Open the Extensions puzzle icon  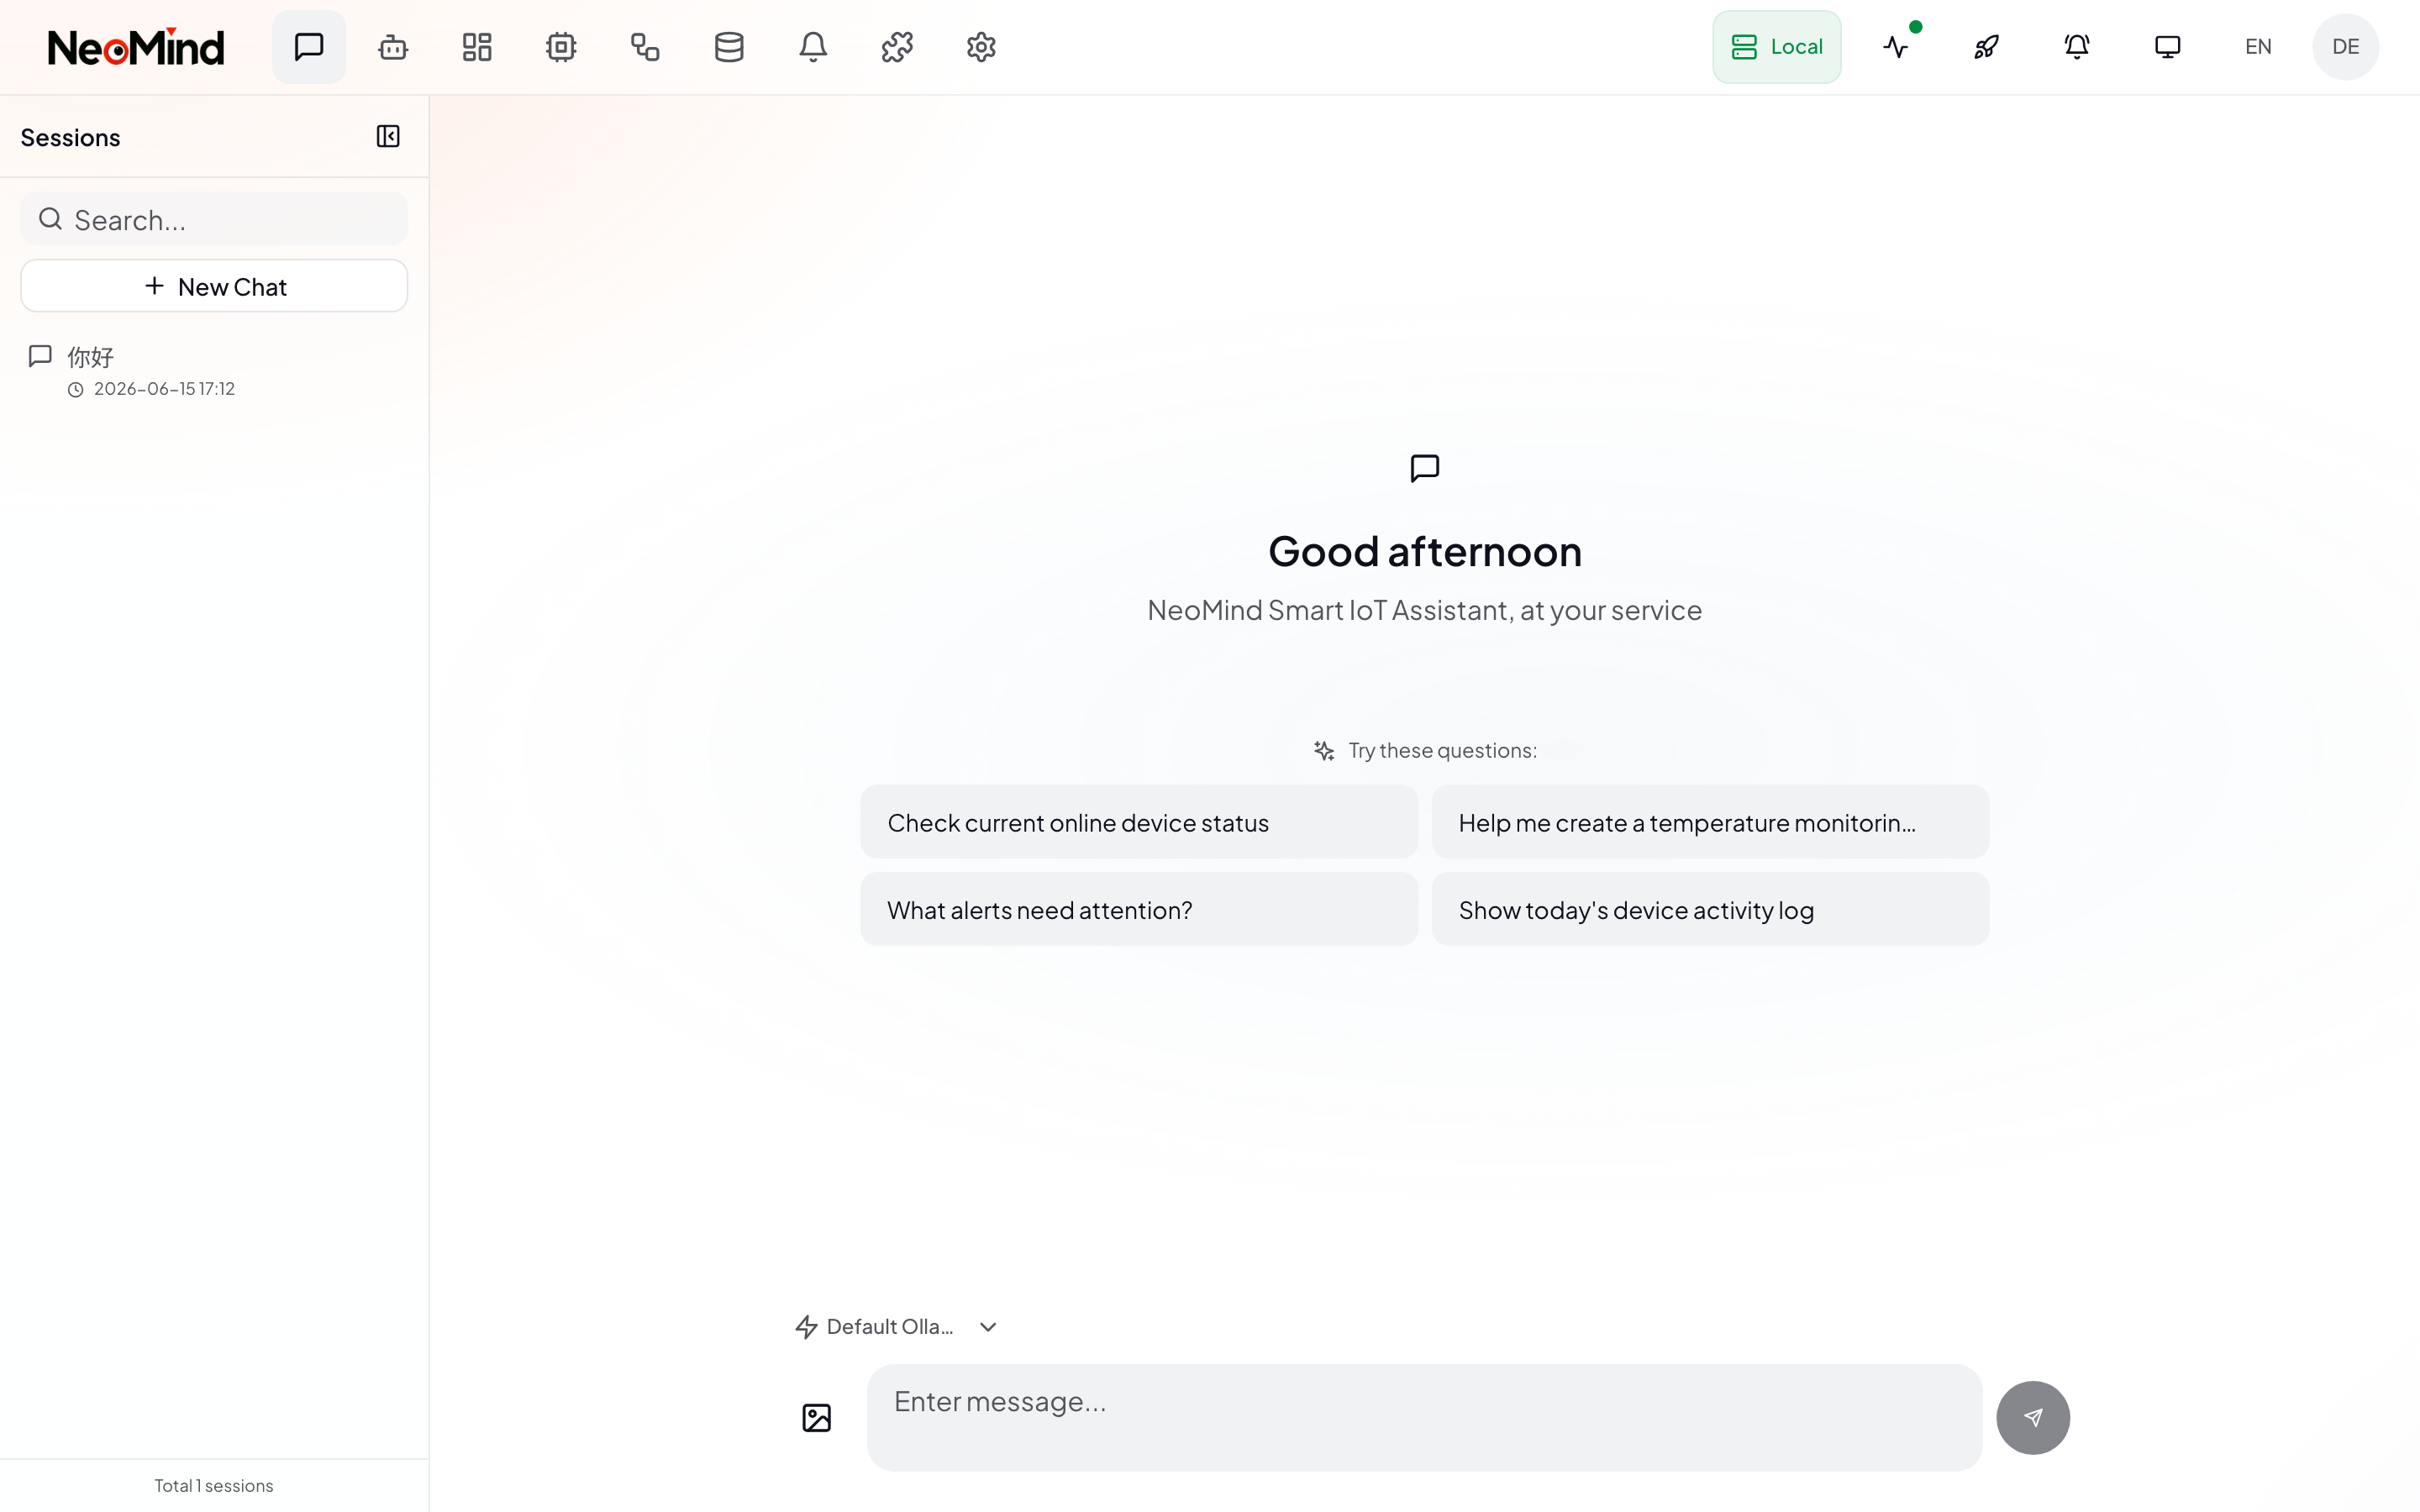point(897,47)
